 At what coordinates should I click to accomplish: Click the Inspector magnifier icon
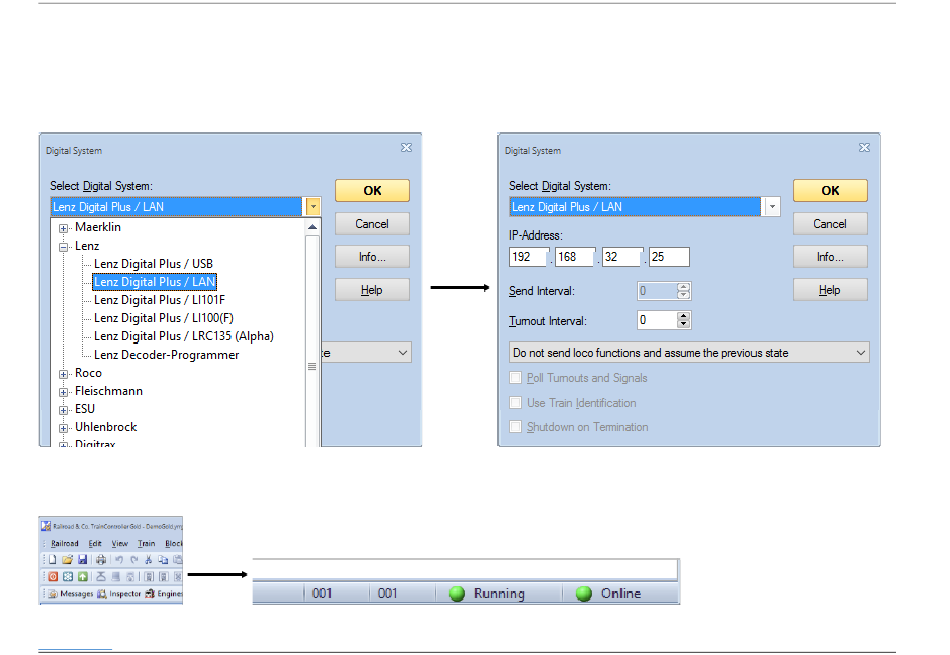click(x=102, y=594)
